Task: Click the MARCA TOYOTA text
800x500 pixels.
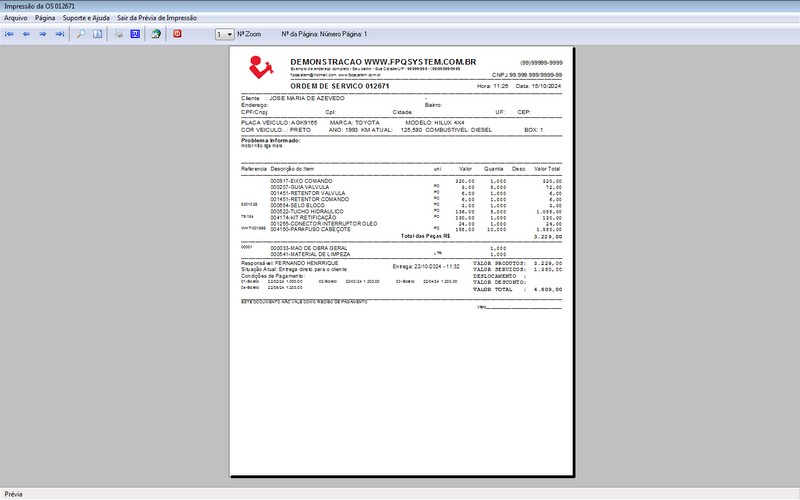Action: point(355,123)
